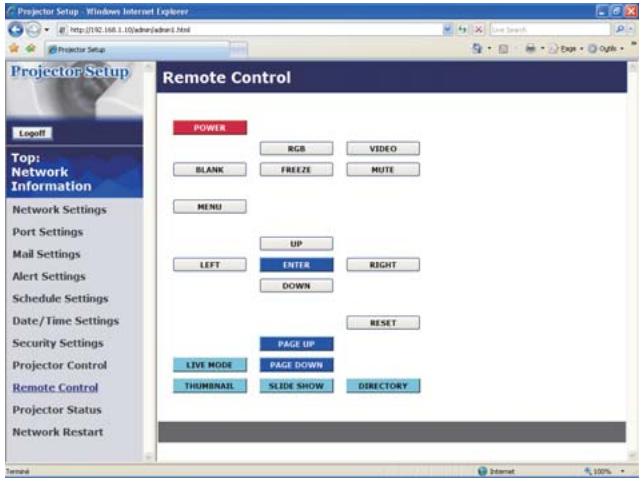Open Mail Settings in sidebar
The width and height of the screenshot is (642, 481).
46,254
